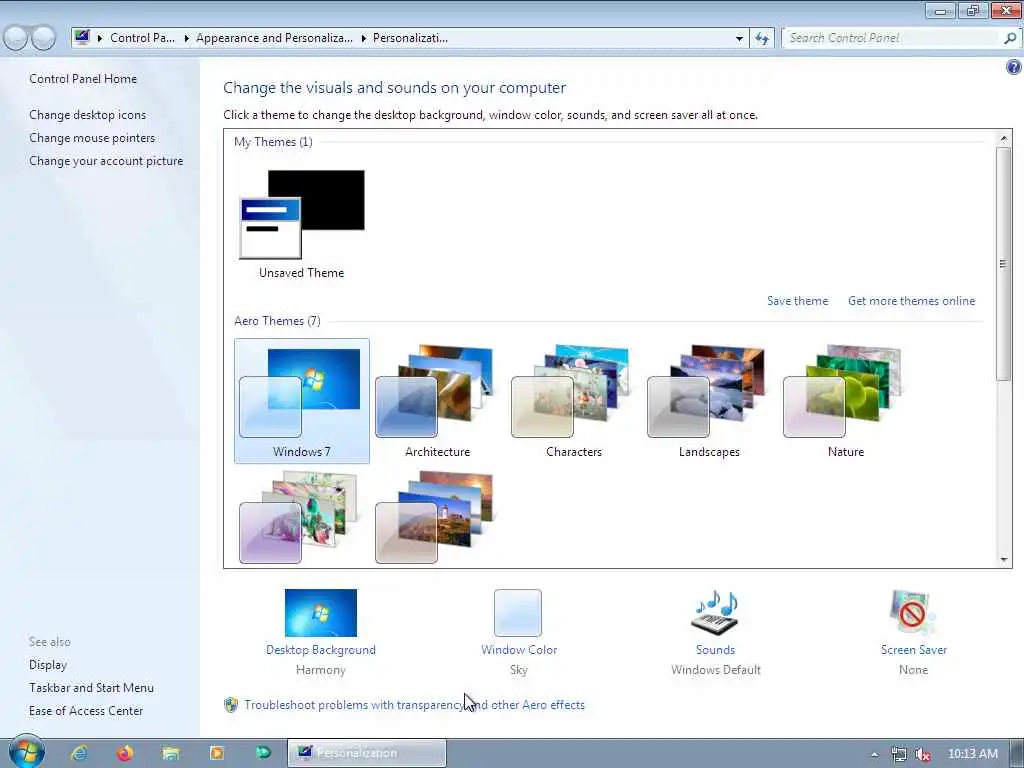Apply the Nature theme
The width and height of the screenshot is (1024, 768).
pyautogui.click(x=845, y=400)
